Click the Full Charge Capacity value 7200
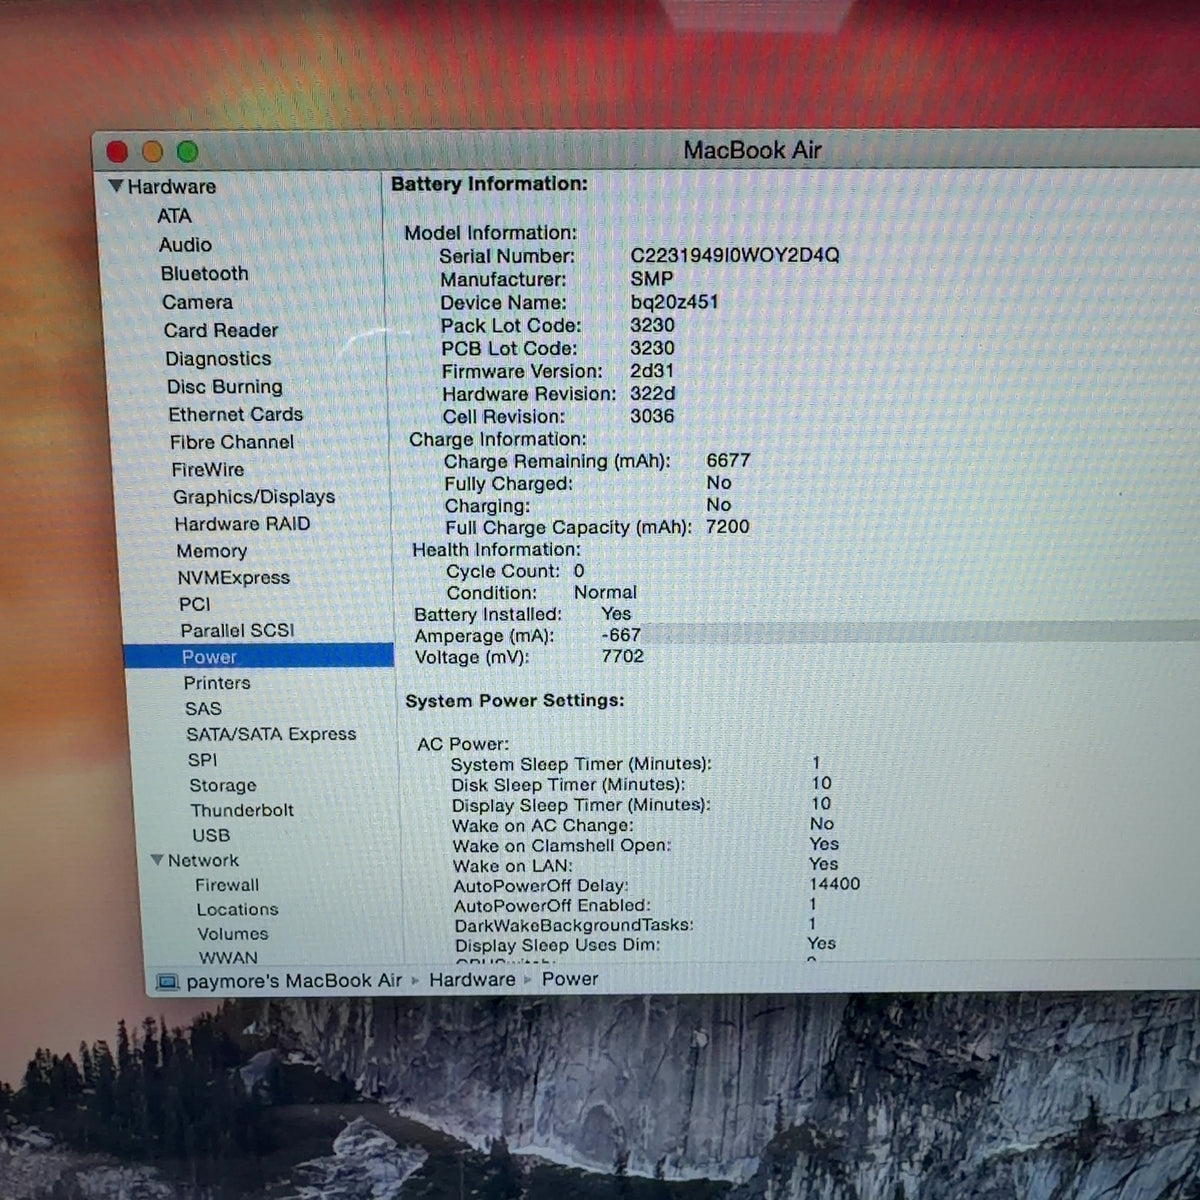The width and height of the screenshot is (1200, 1200). point(727,527)
